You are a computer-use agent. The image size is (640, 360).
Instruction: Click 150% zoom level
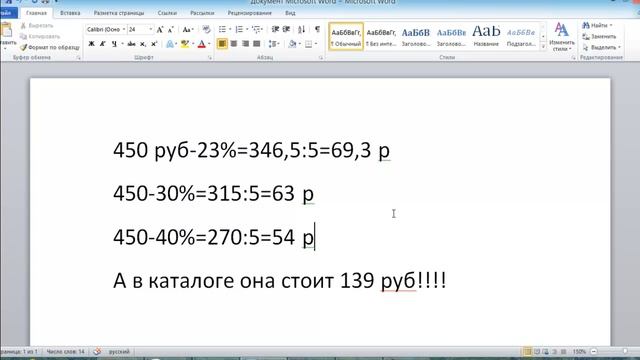pyautogui.click(x=579, y=351)
